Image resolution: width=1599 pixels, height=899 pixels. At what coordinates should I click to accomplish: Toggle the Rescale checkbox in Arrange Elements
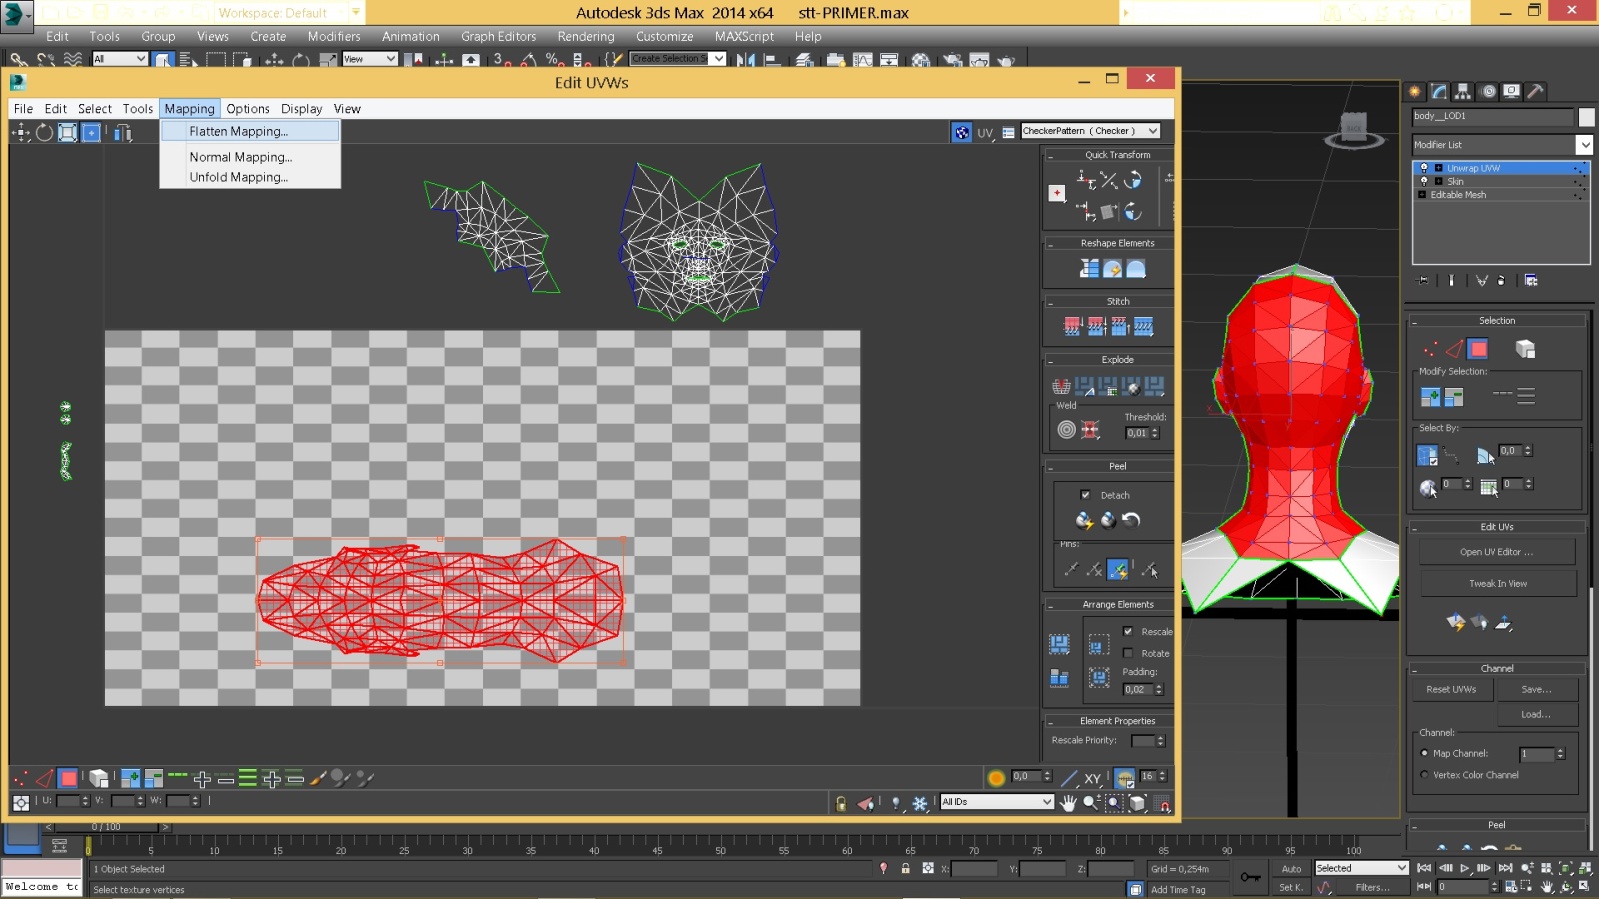(x=1128, y=631)
